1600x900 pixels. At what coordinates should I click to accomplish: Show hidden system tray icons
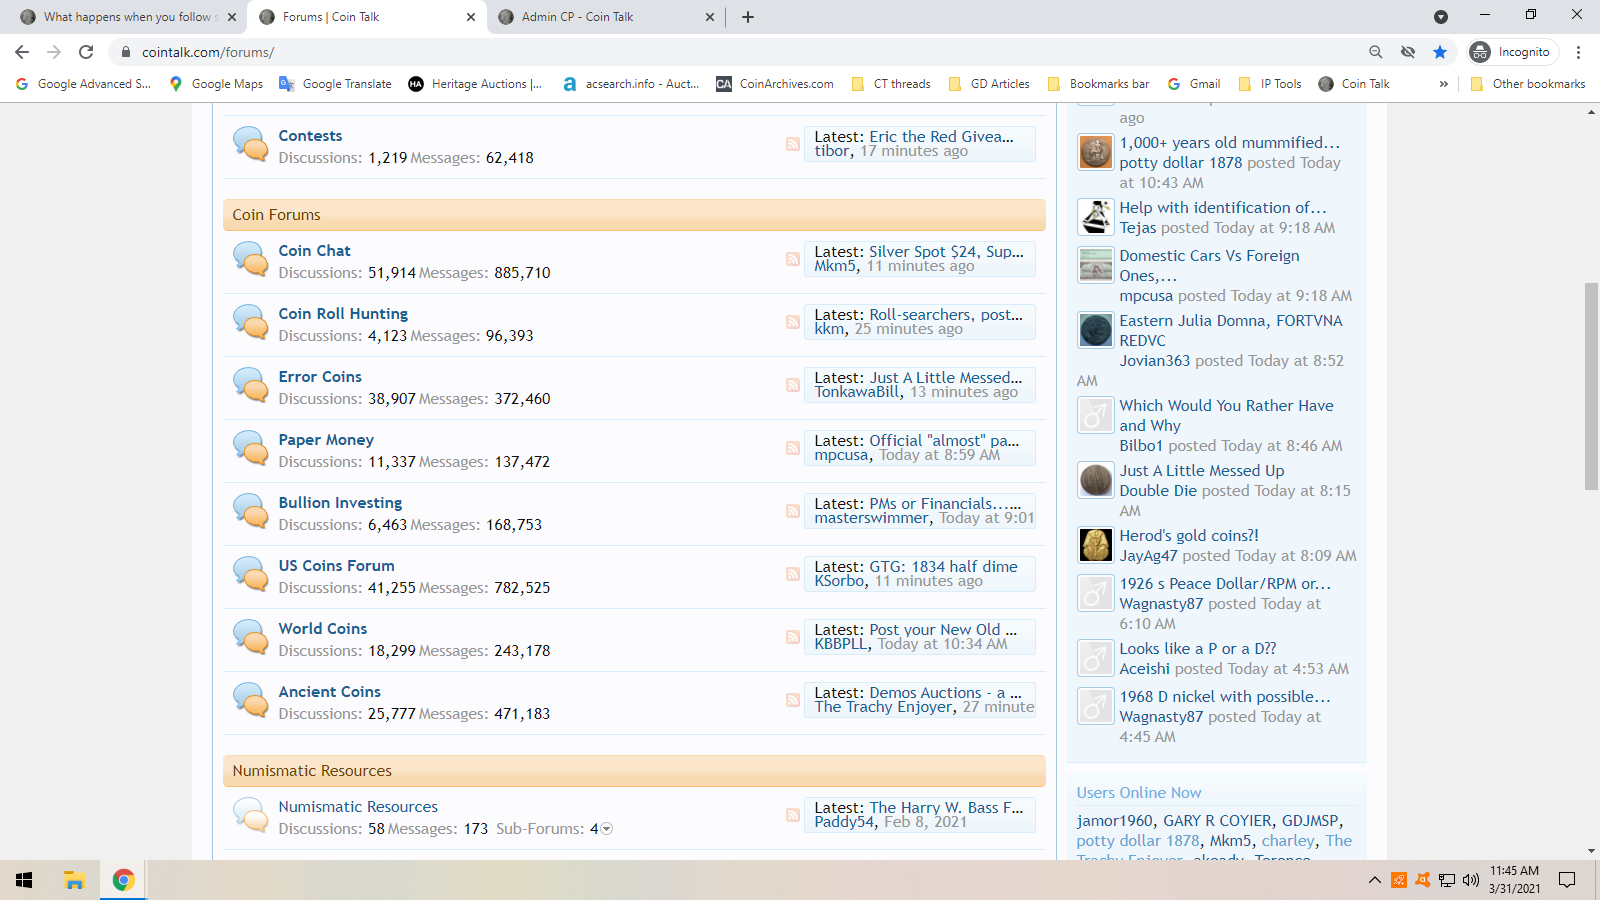(x=1375, y=880)
